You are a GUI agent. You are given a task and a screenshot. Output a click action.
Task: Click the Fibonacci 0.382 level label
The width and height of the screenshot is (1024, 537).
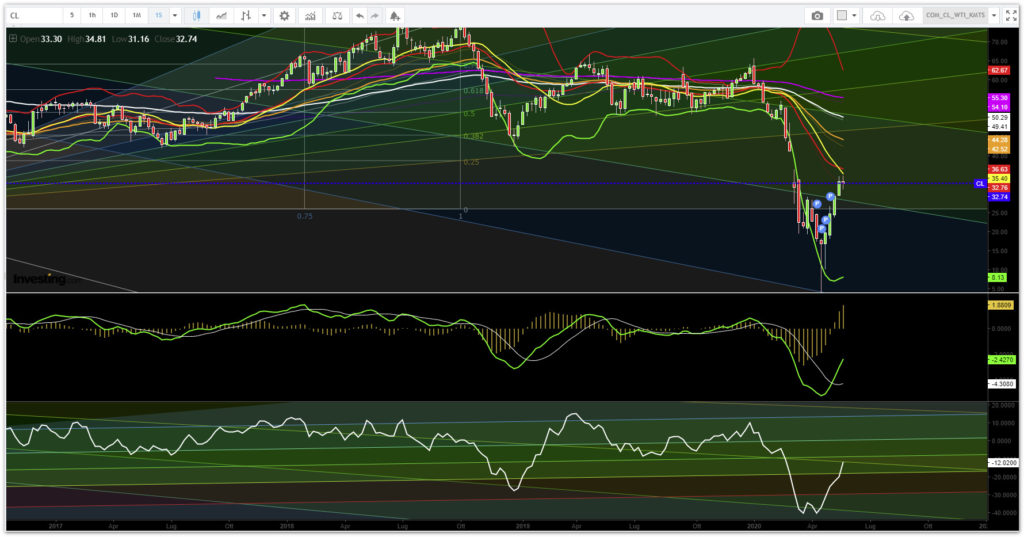[x=473, y=137]
